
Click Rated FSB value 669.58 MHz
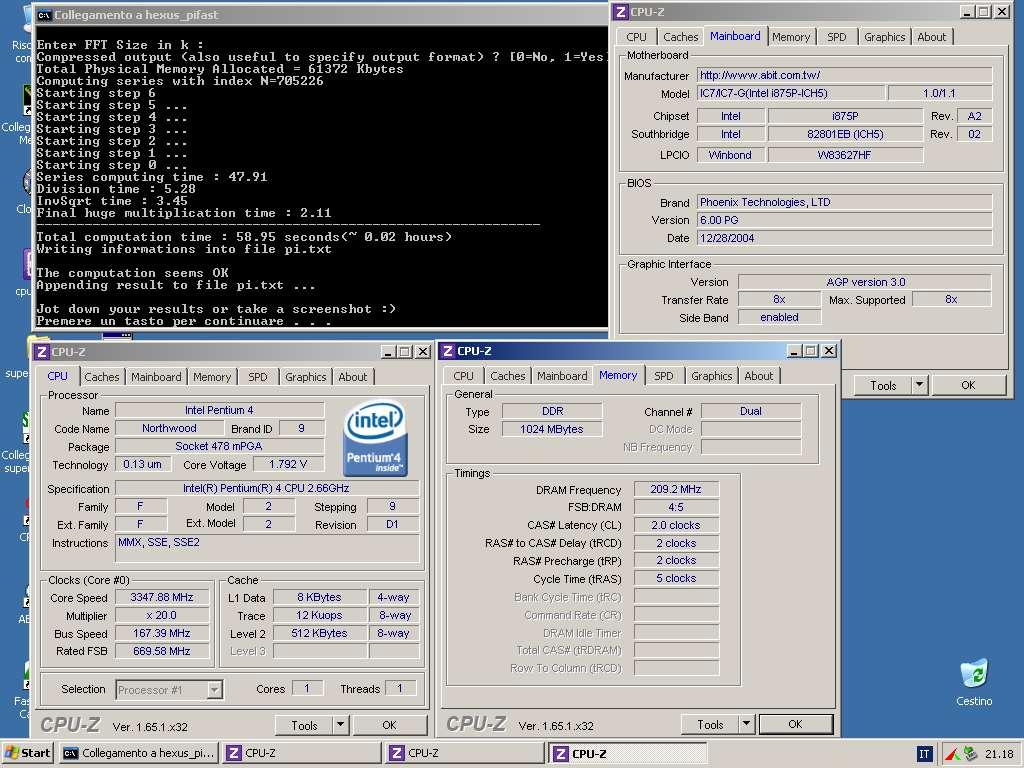coord(162,651)
